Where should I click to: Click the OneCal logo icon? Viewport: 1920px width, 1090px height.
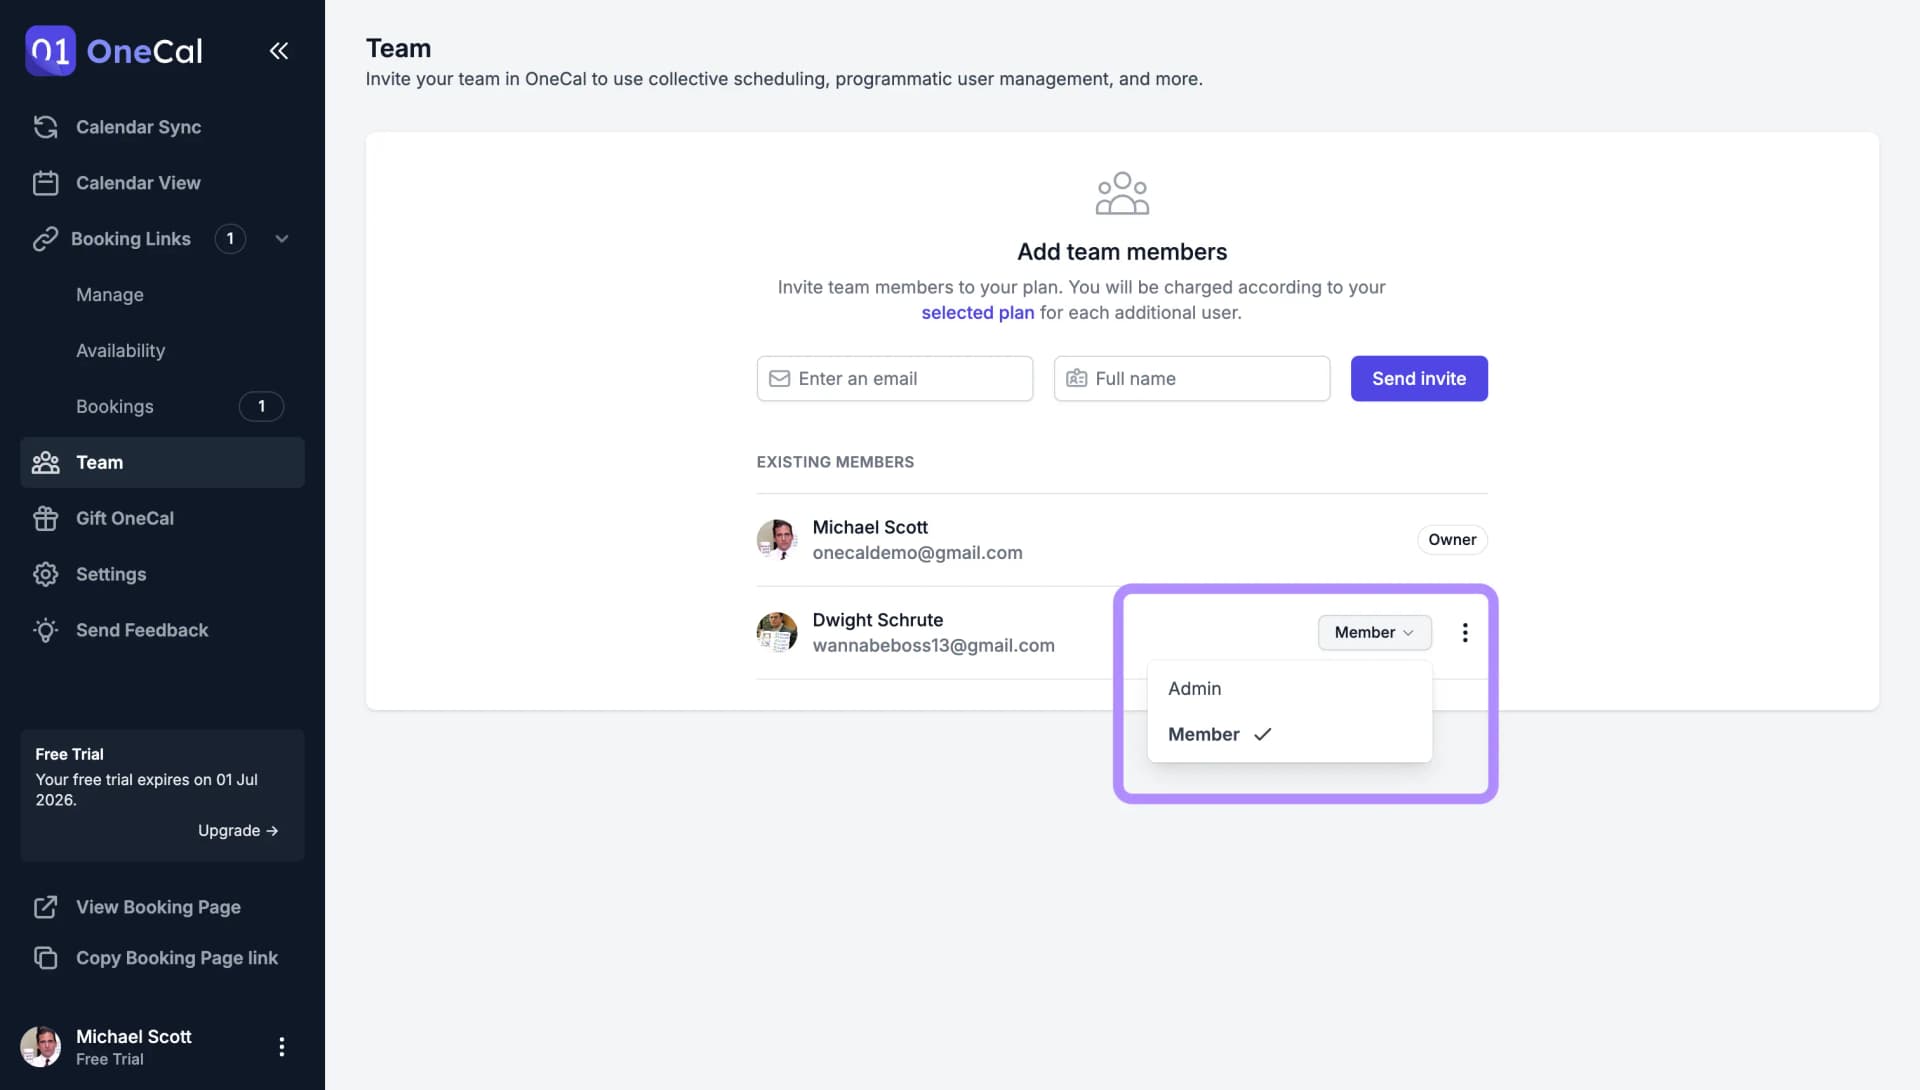[50, 50]
